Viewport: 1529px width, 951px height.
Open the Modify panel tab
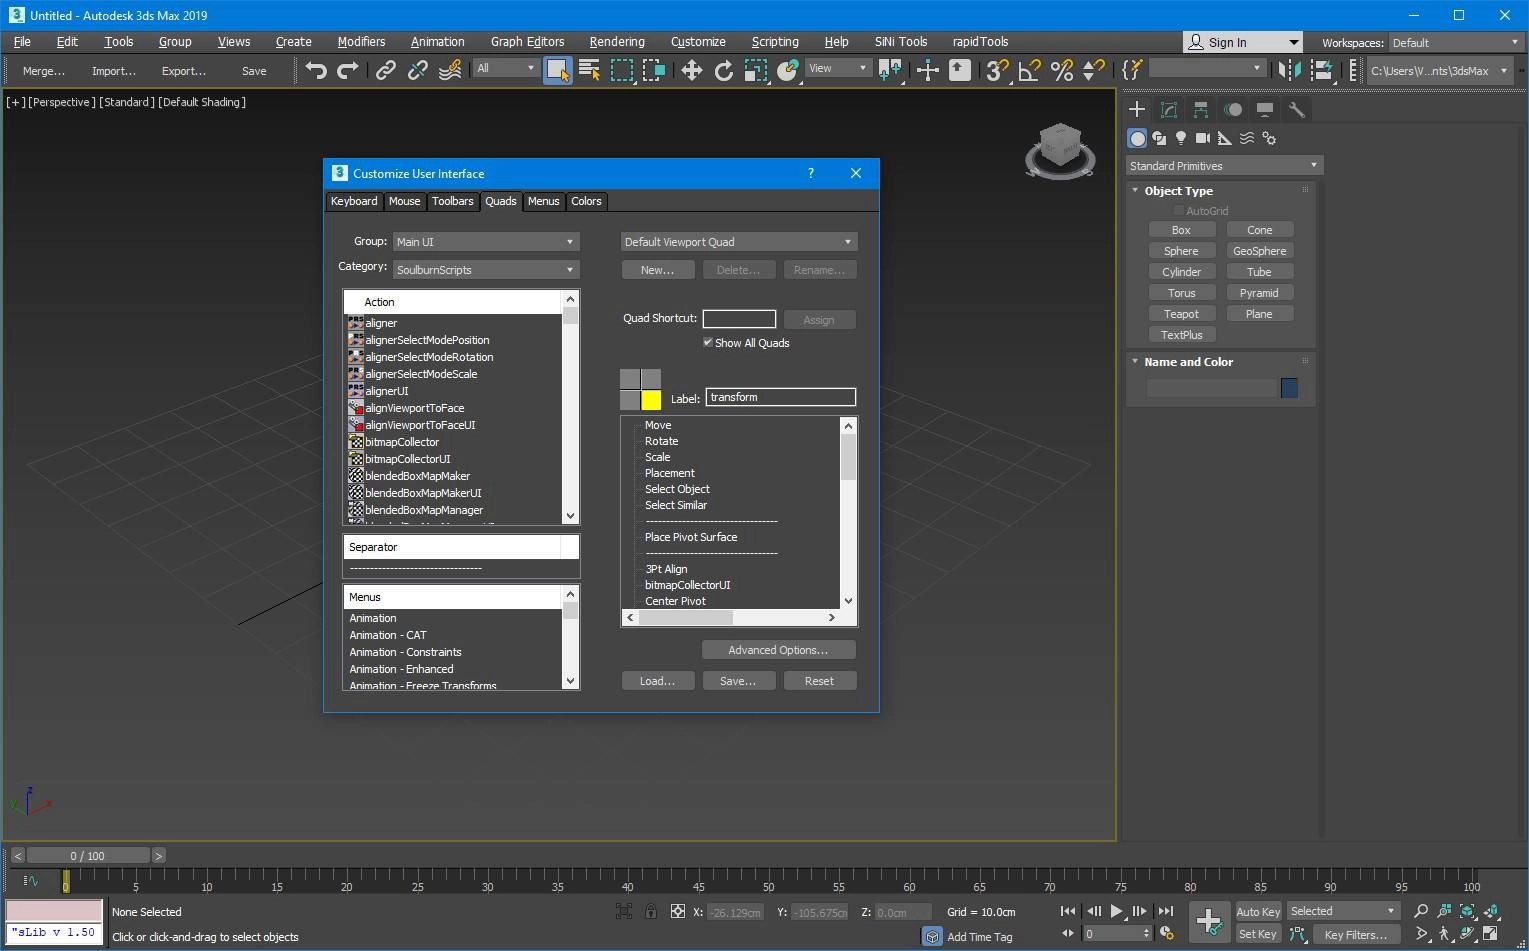coord(1169,110)
